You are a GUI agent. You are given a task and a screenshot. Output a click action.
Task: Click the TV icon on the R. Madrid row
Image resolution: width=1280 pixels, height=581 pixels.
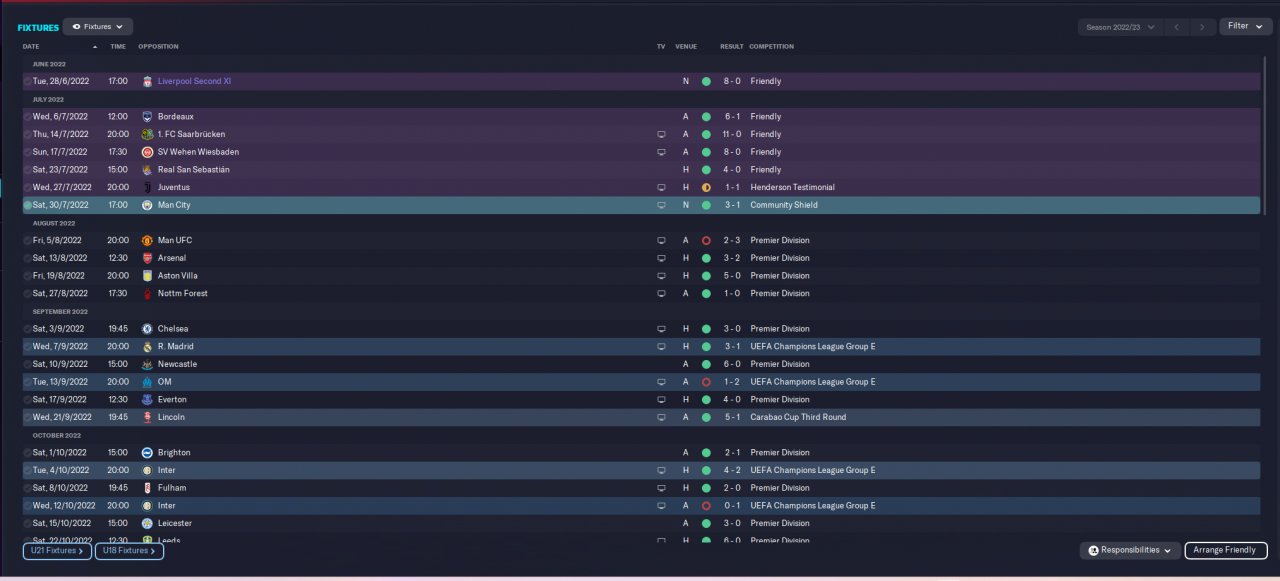[x=661, y=347]
